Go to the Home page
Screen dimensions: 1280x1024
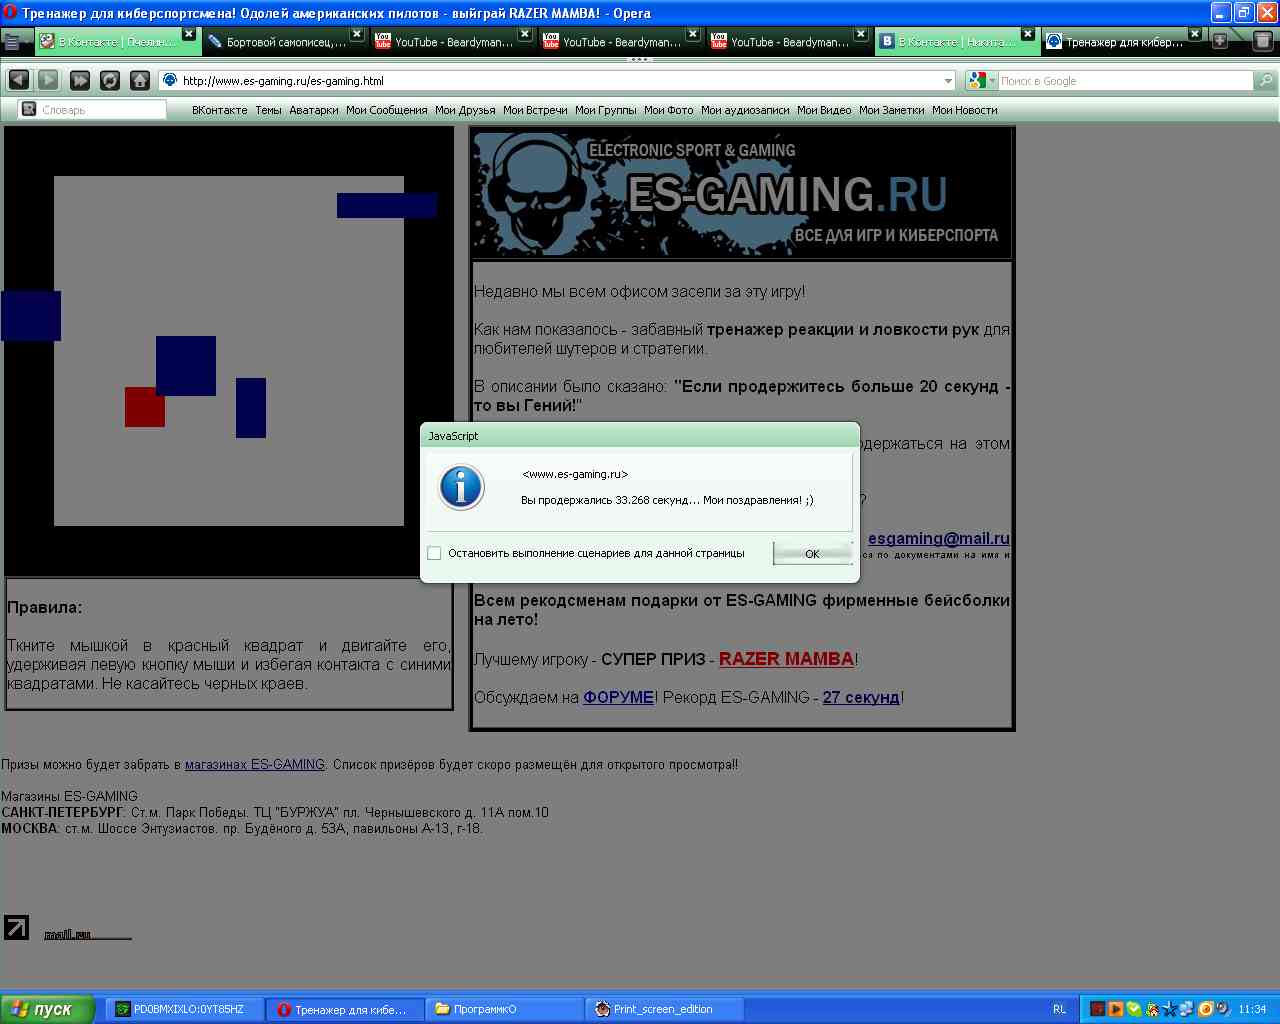[140, 80]
